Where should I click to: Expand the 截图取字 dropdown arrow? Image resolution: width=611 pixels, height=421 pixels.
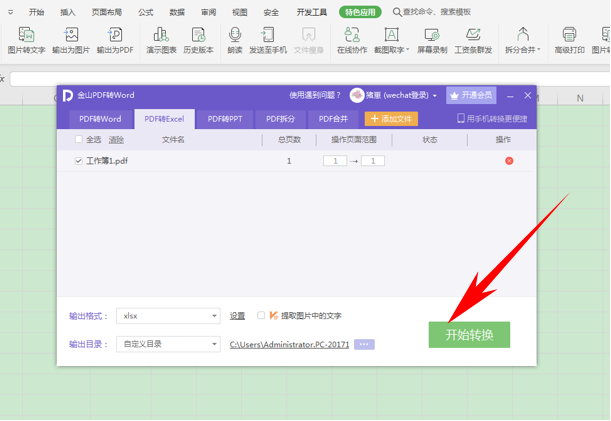408,50
